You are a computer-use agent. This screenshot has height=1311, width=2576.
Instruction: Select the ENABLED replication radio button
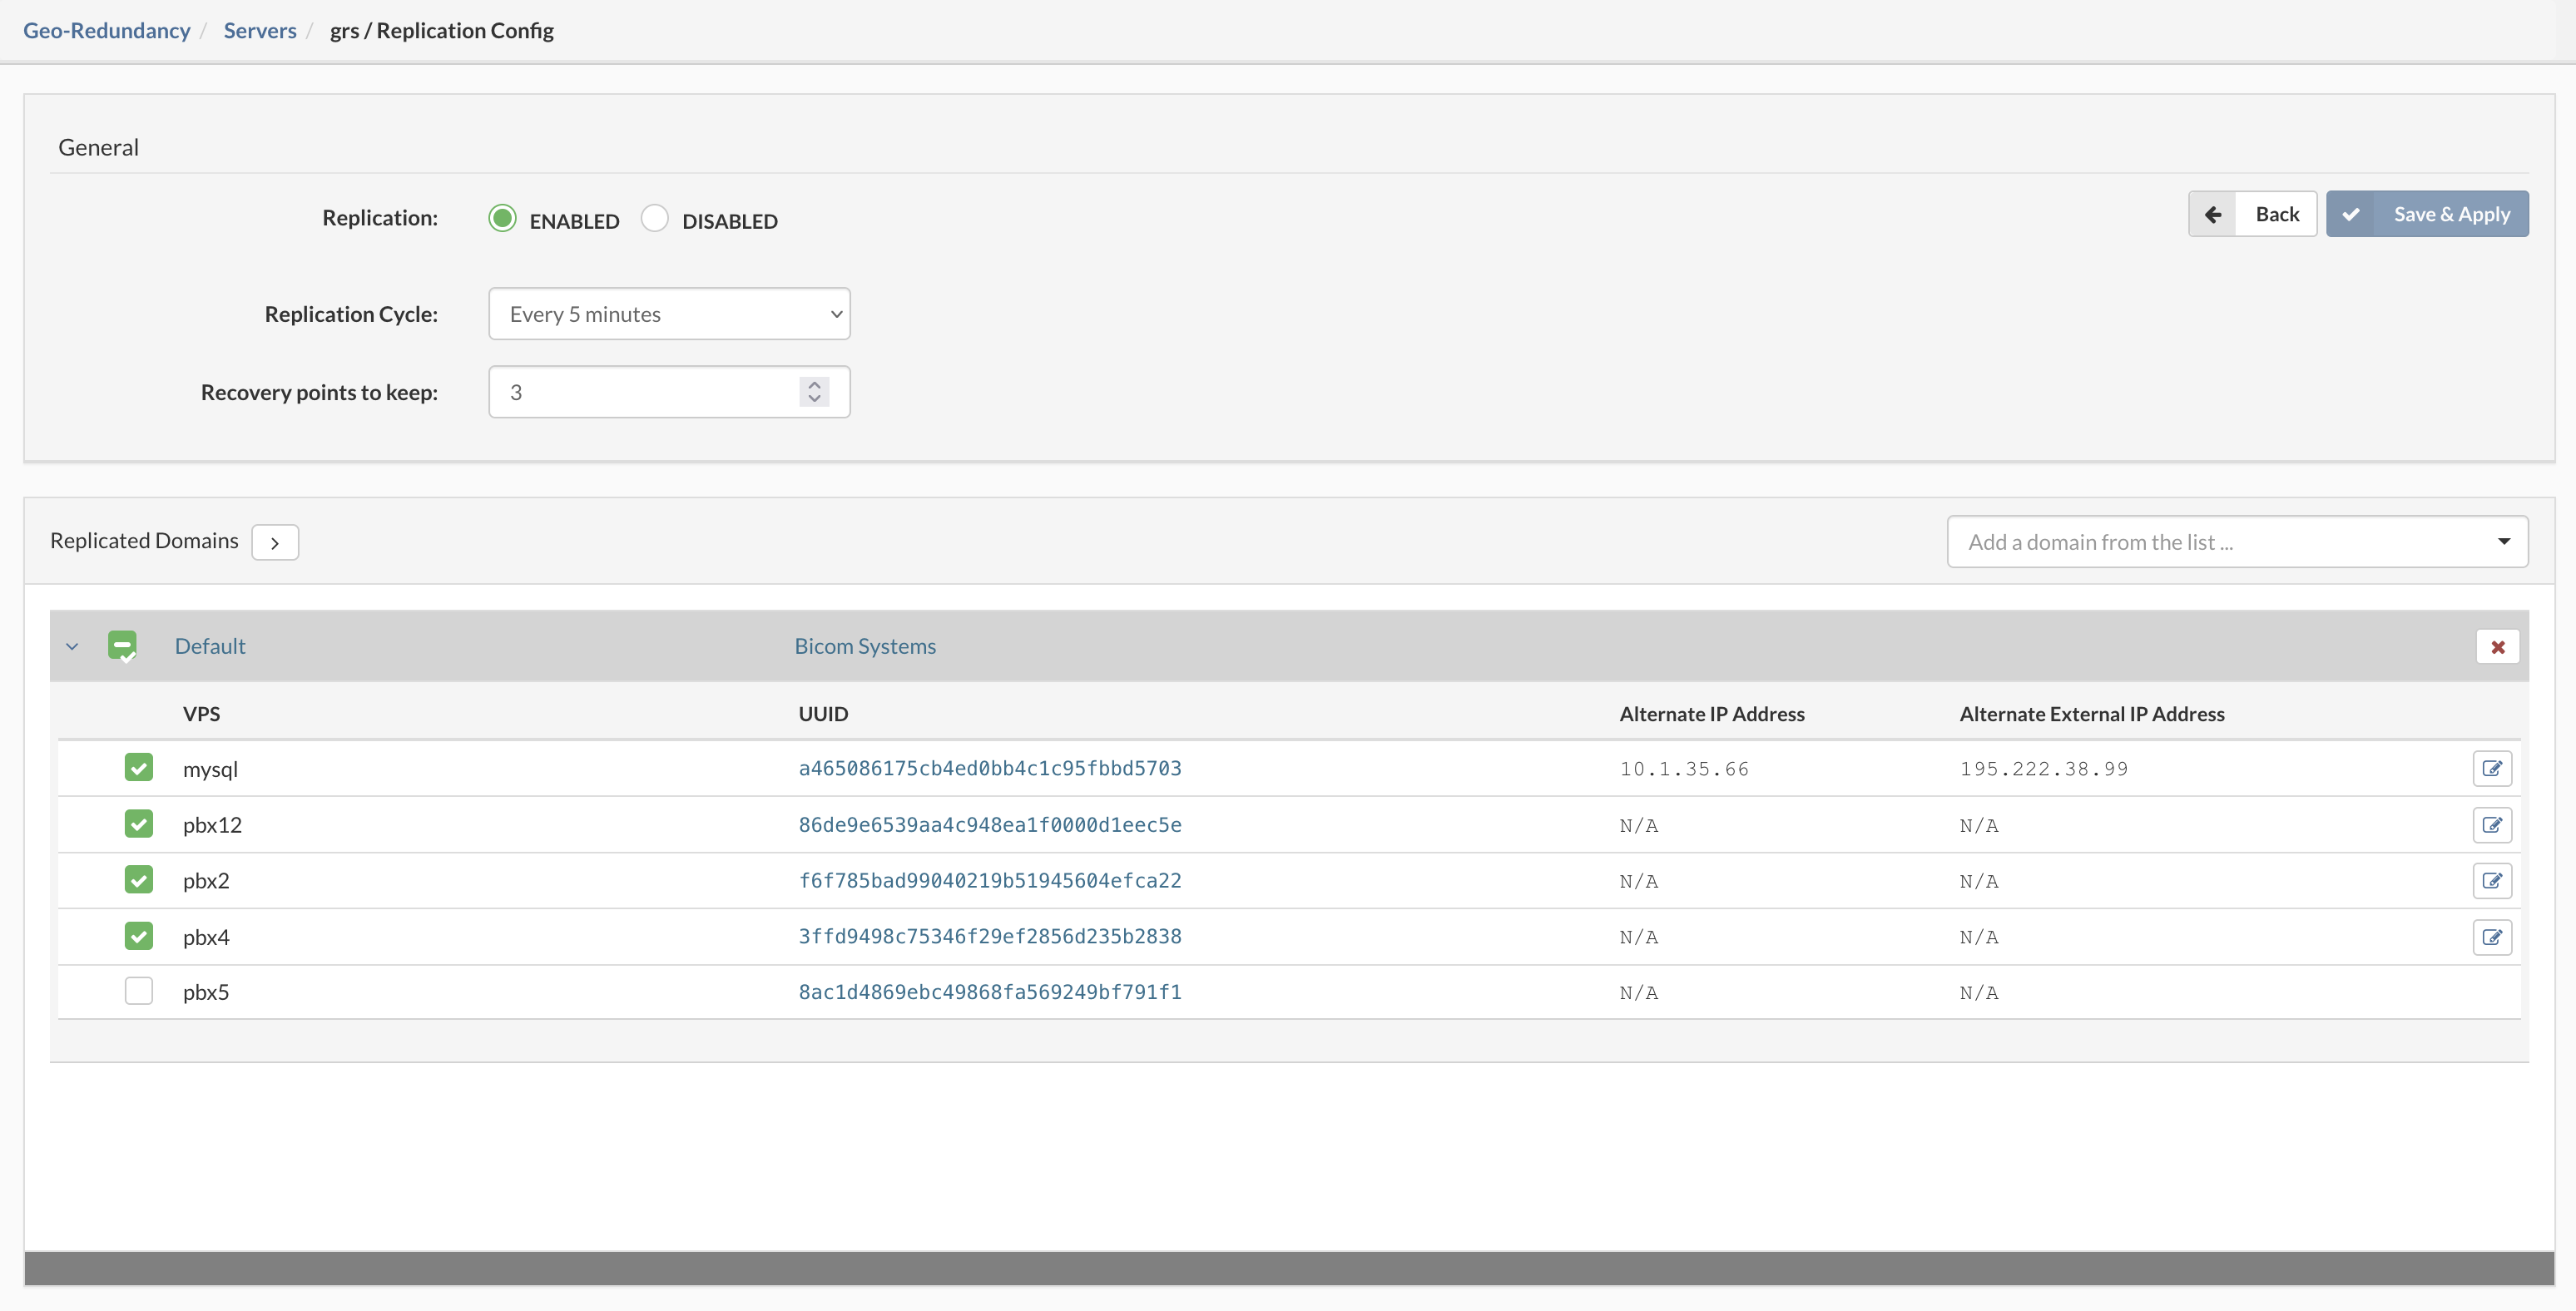pyautogui.click(x=502, y=218)
